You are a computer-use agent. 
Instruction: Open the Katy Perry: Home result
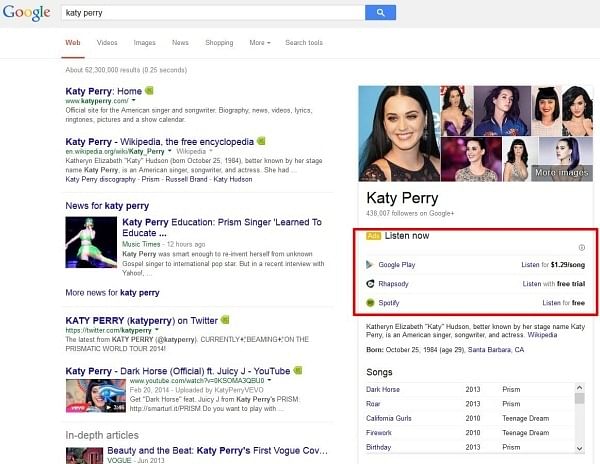[104, 91]
